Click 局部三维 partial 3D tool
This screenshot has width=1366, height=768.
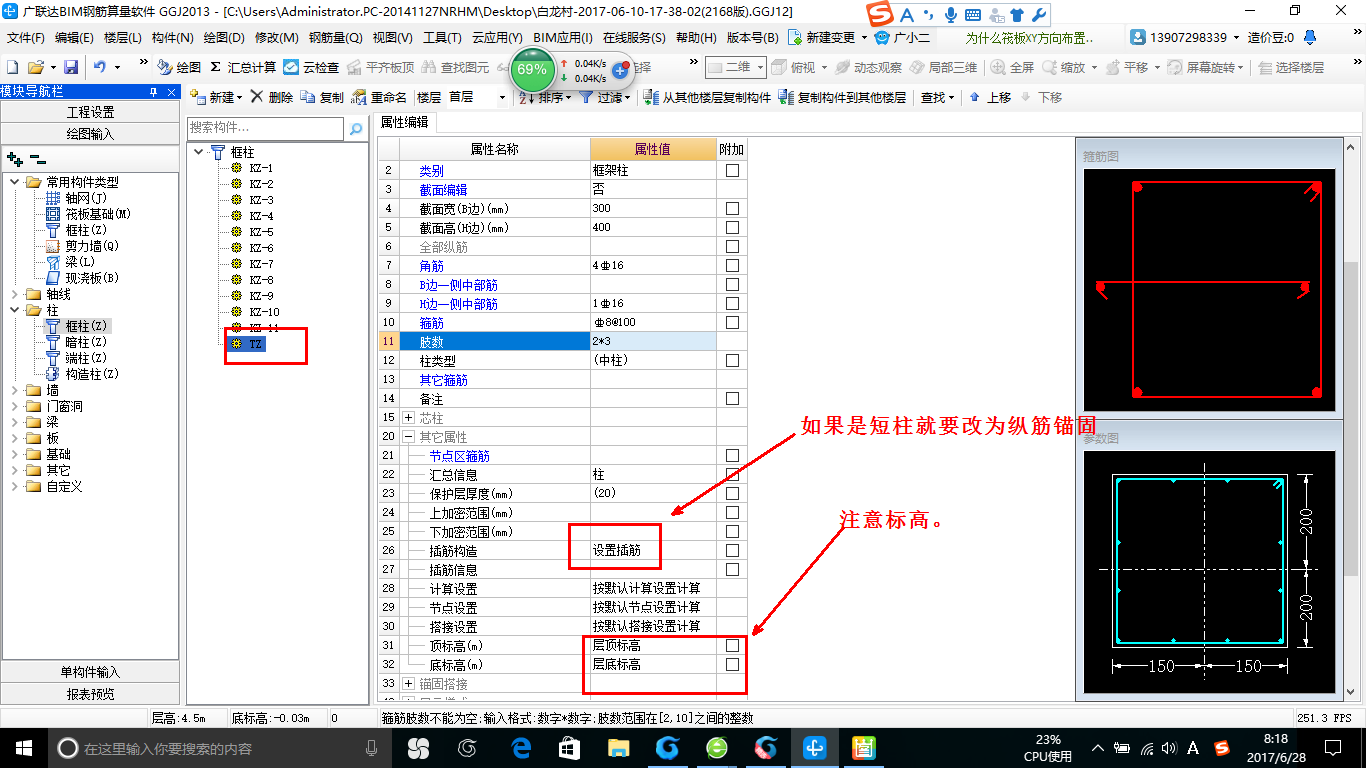[943, 67]
